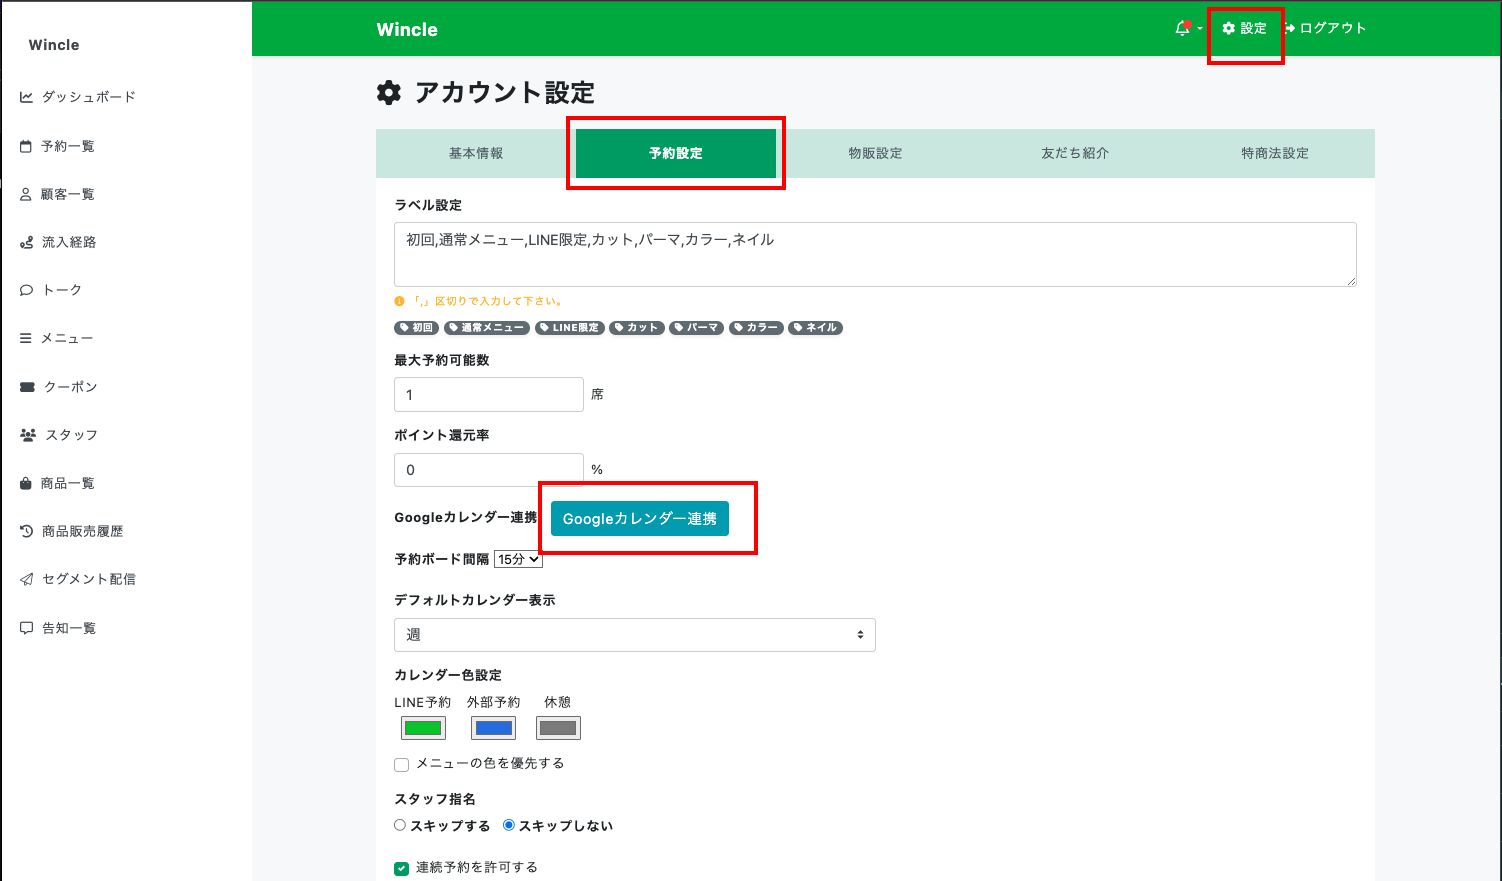The height and width of the screenshot is (881, 1502).
Task: Click the product bag icon in sidebar
Action: coord(26,483)
